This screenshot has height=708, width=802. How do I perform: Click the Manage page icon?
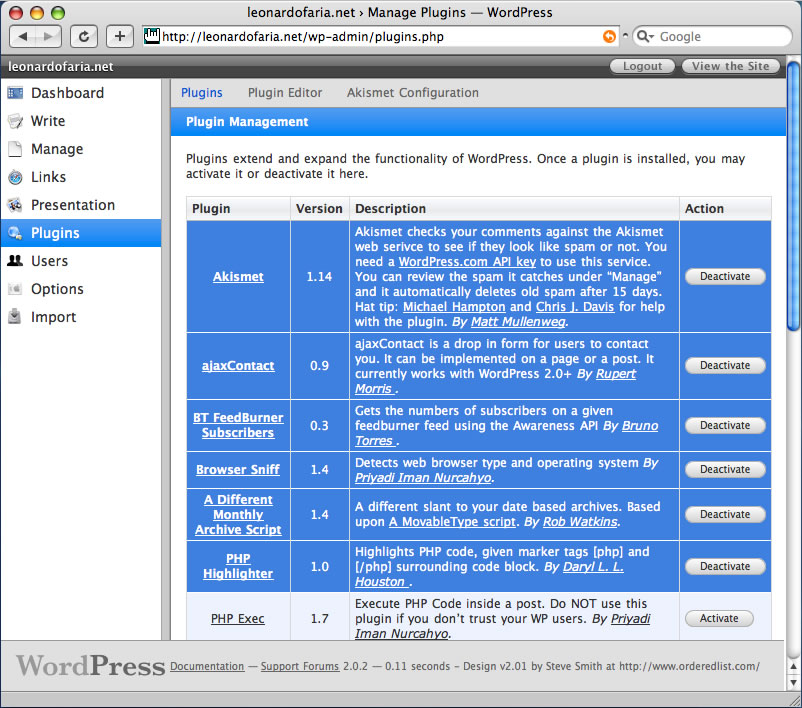click(x=15, y=149)
